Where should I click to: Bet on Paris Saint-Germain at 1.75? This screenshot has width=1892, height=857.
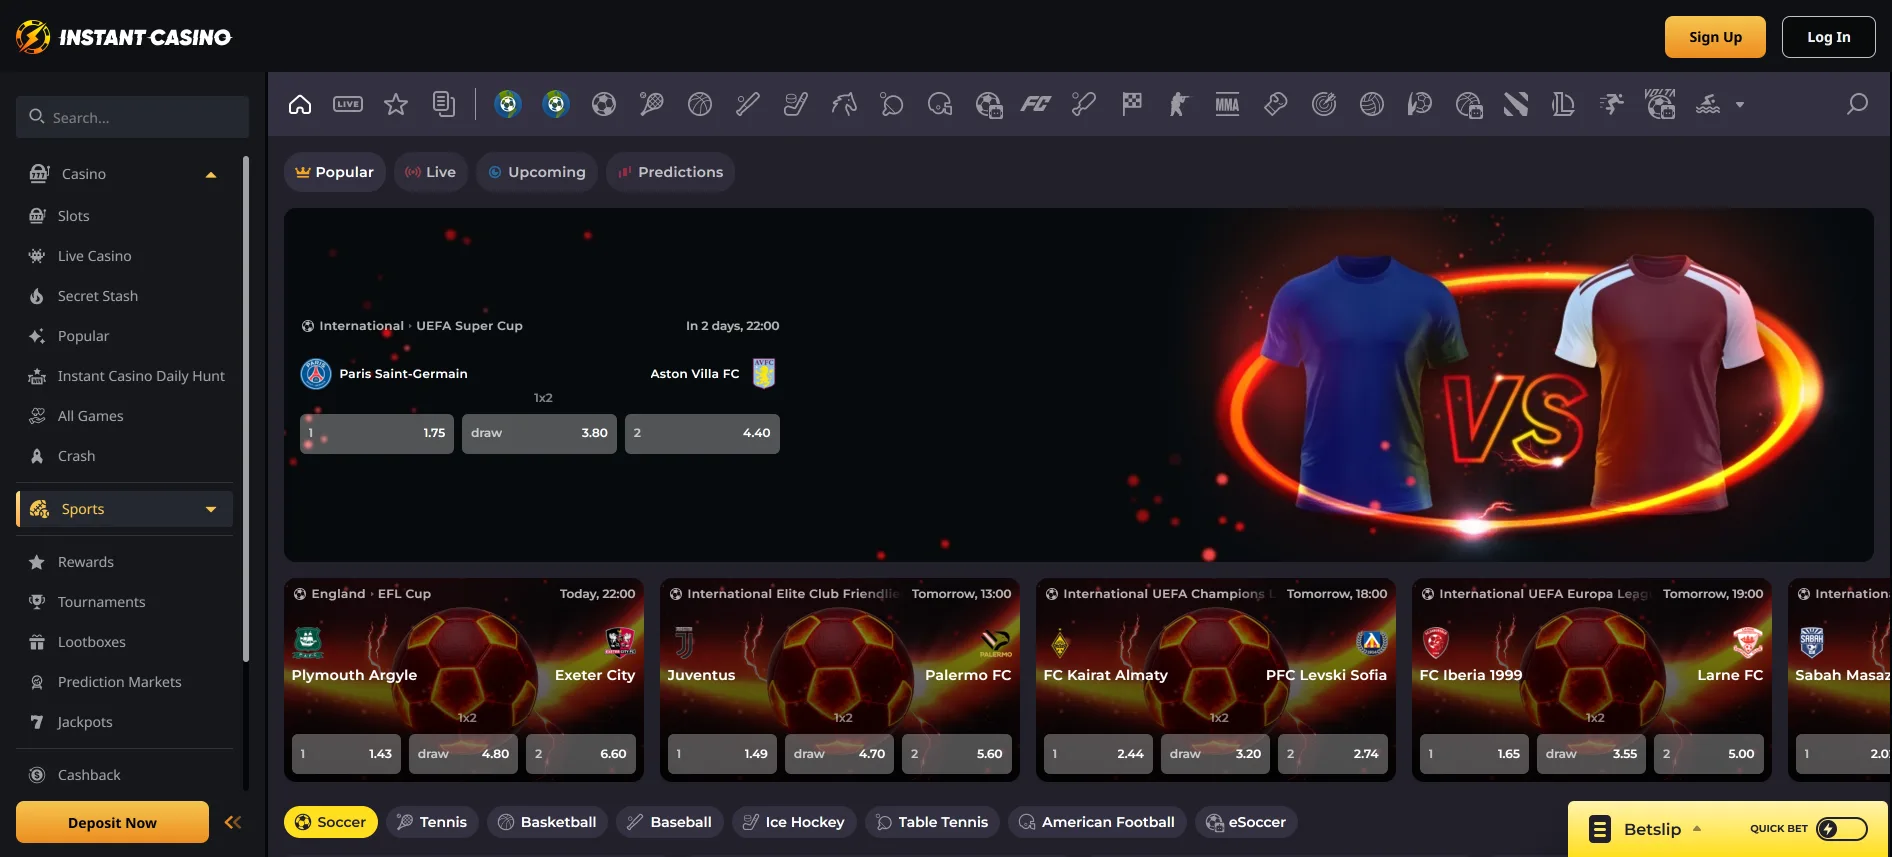377,433
